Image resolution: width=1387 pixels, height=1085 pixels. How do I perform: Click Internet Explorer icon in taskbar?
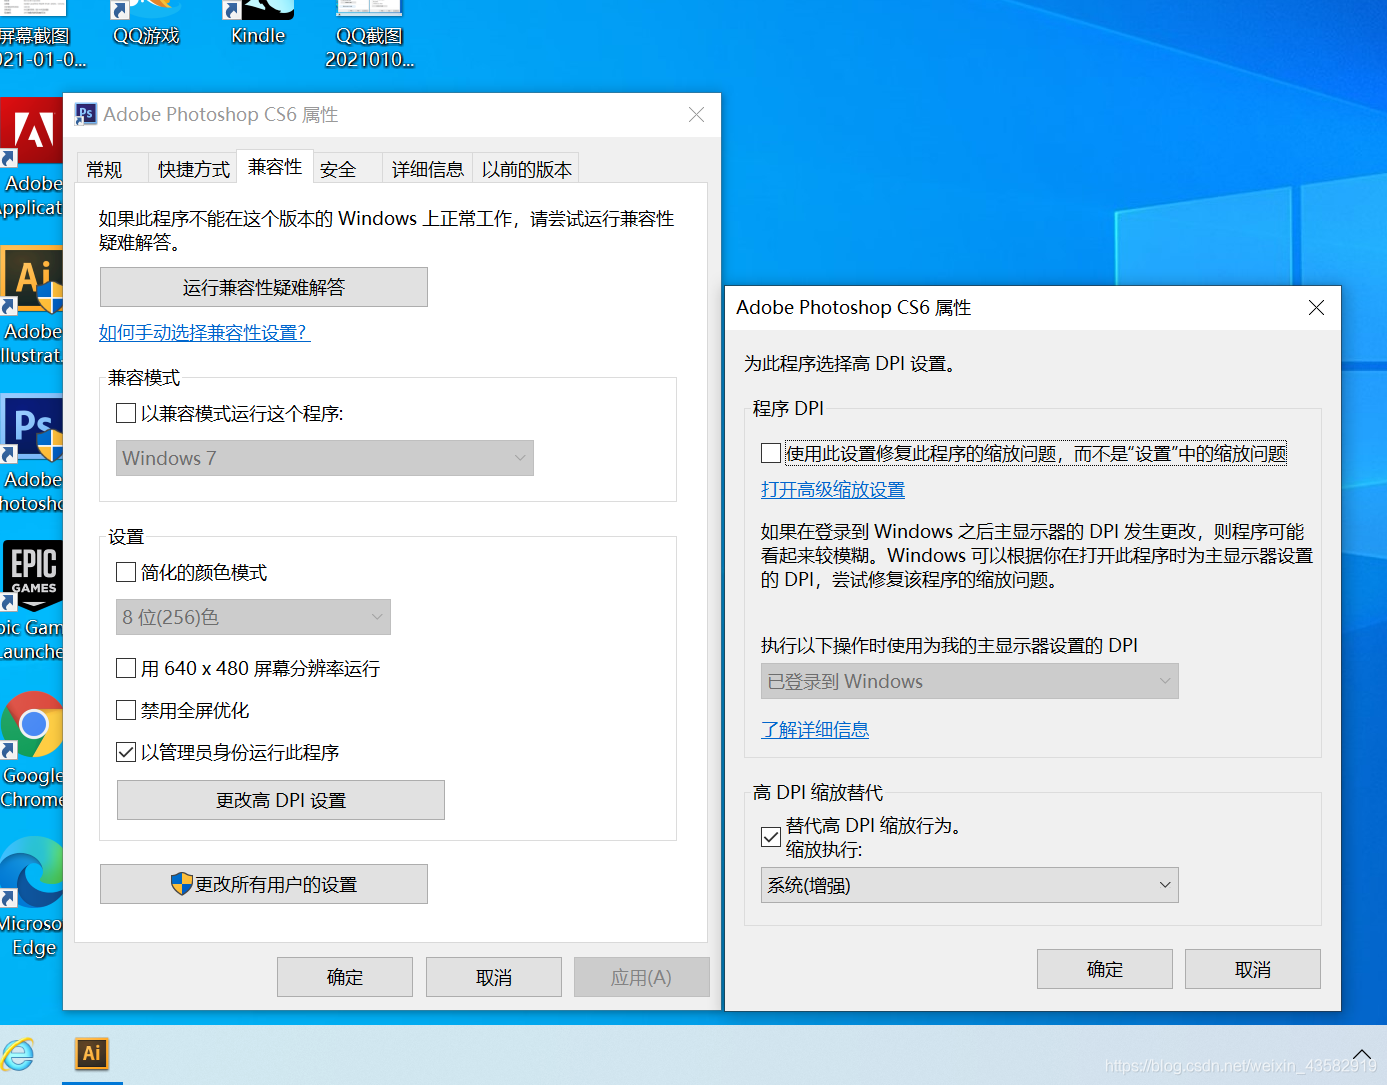tap(18, 1054)
